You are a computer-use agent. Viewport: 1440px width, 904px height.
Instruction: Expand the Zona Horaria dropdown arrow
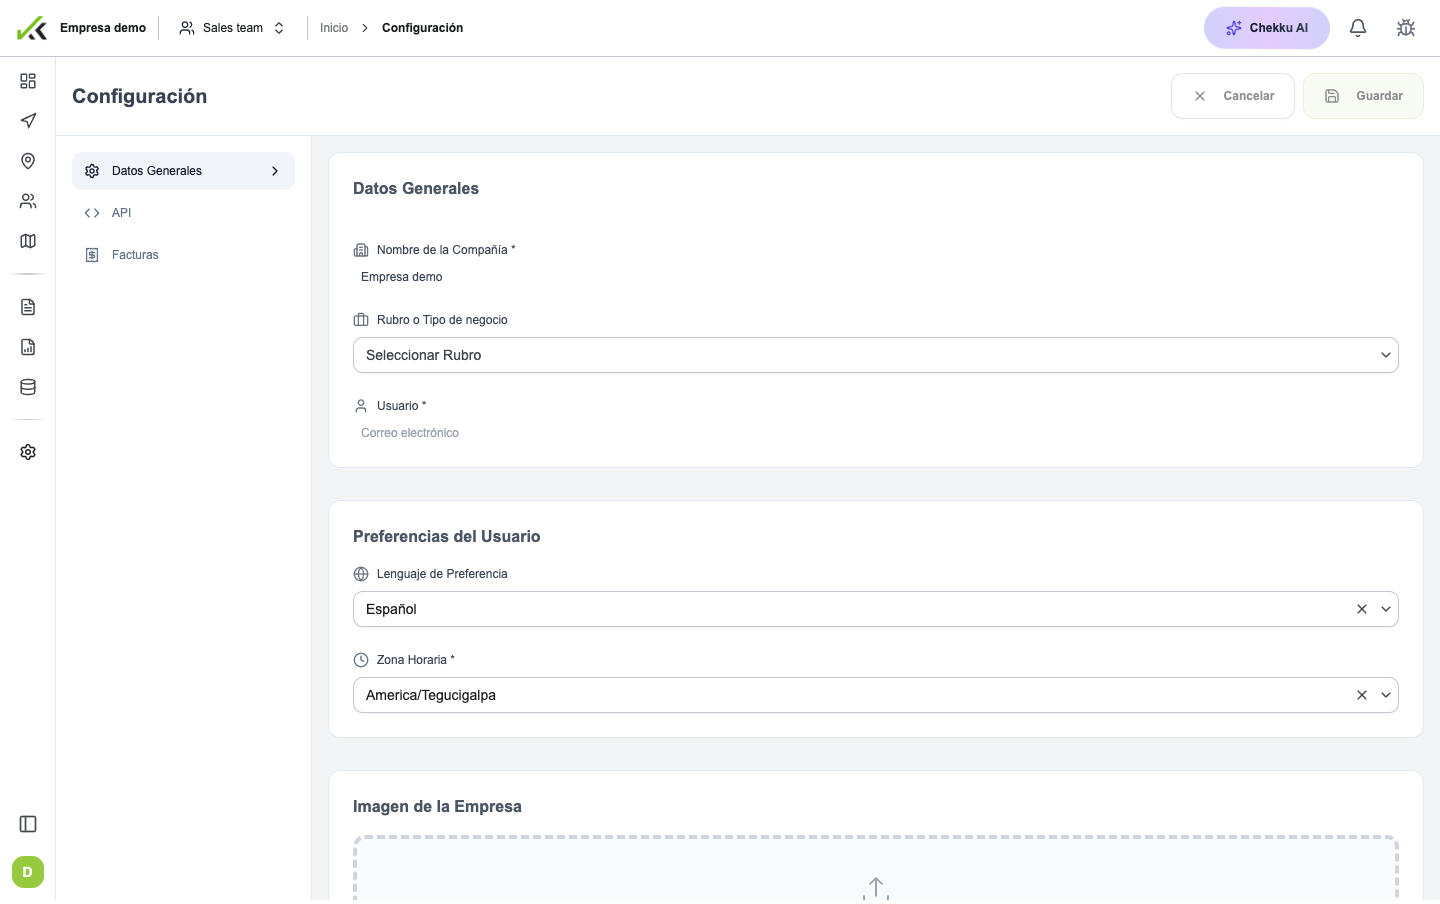pos(1386,695)
